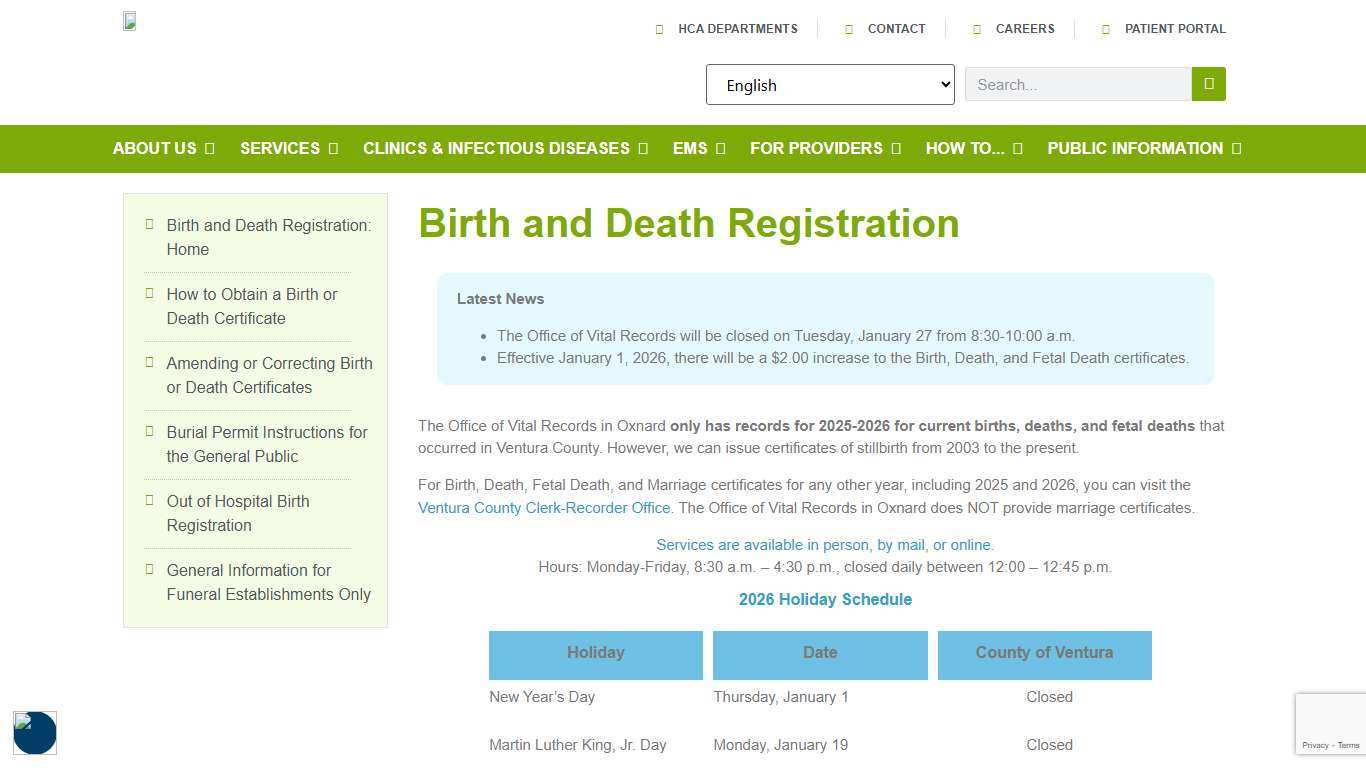Click the 2026 Holiday Schedule link
The image size is (1366, 768).
point(825,599)
